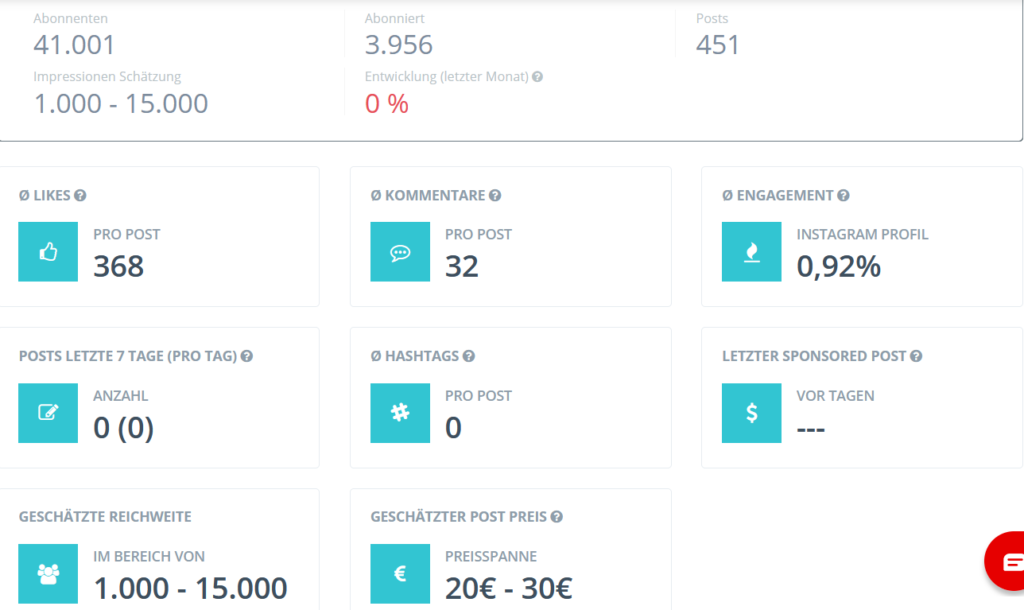Image resolution: width=1024 pixels, height=610 pixels.
Task: Click the Abonniert value 3.956
Action: 398,44
